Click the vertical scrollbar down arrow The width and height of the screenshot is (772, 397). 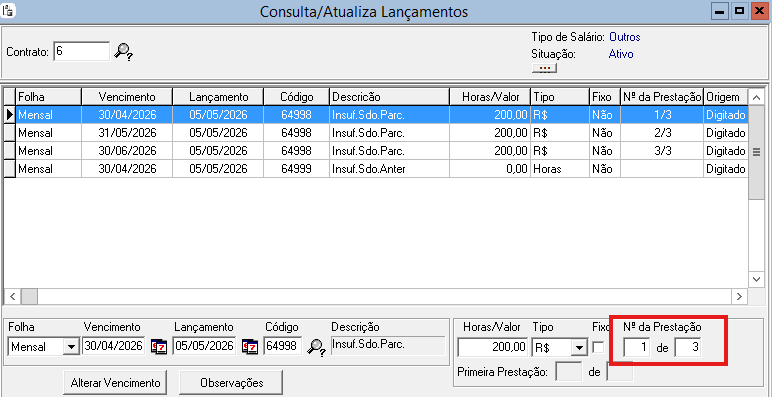(756, 279)
